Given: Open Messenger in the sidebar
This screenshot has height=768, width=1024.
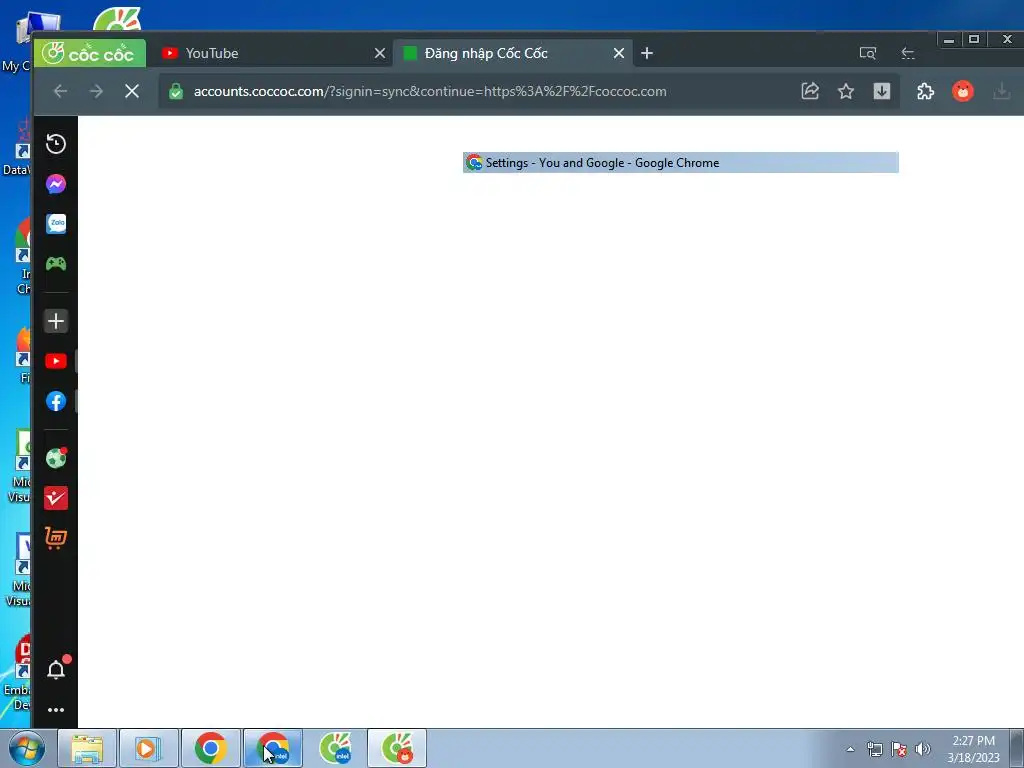Looking at the screenshot, I should (56, 184).
